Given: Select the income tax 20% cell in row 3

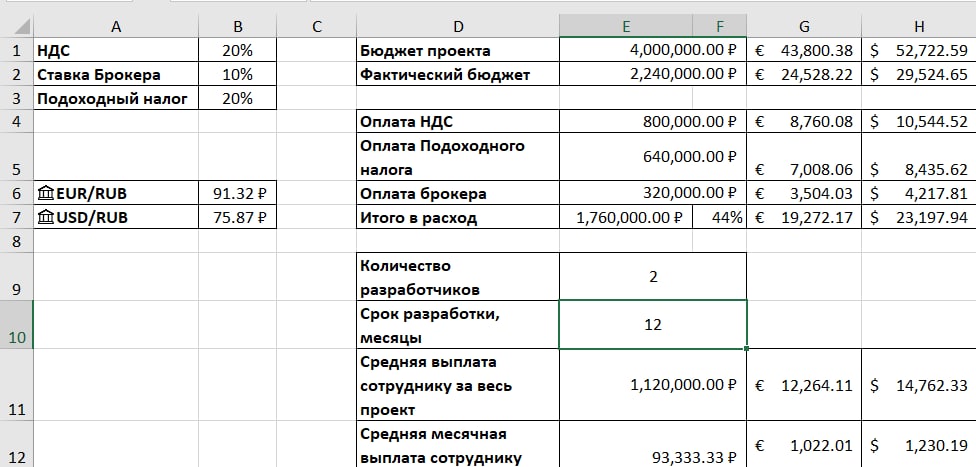Looking at the screenshot, I should (238, 98).
